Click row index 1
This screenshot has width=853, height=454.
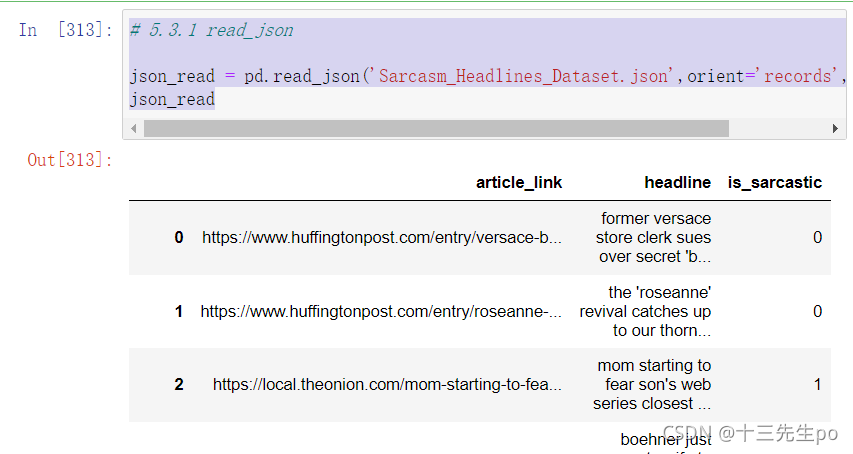[x=179, y=311]
